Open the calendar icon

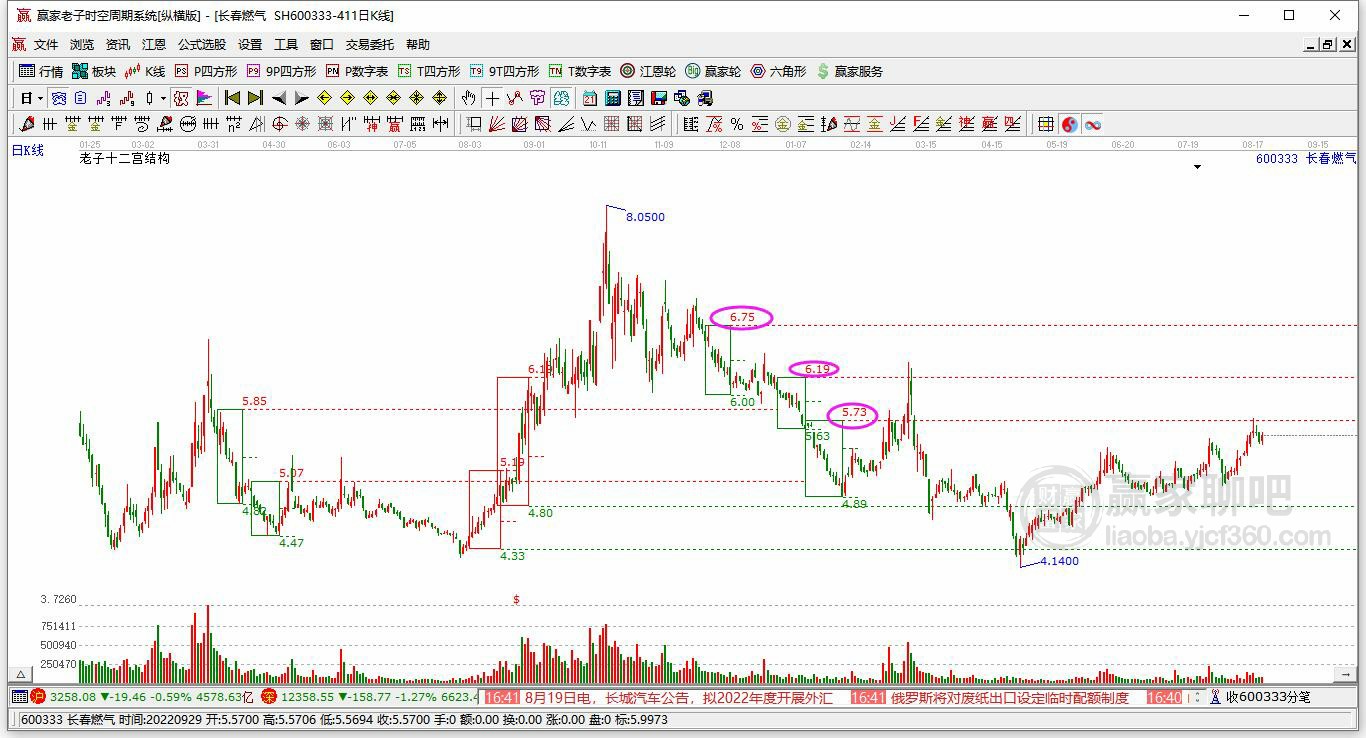pyautogui.click(x=590, y=98)
